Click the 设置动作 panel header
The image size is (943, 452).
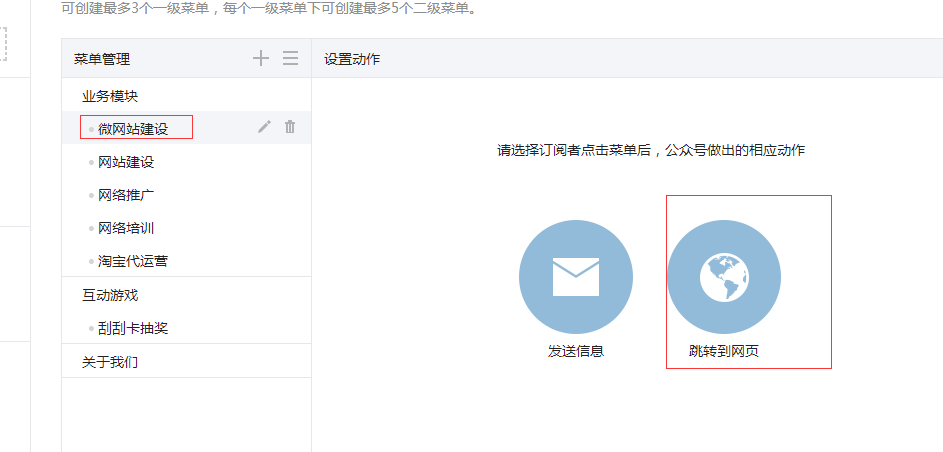(x=352, y=59)
